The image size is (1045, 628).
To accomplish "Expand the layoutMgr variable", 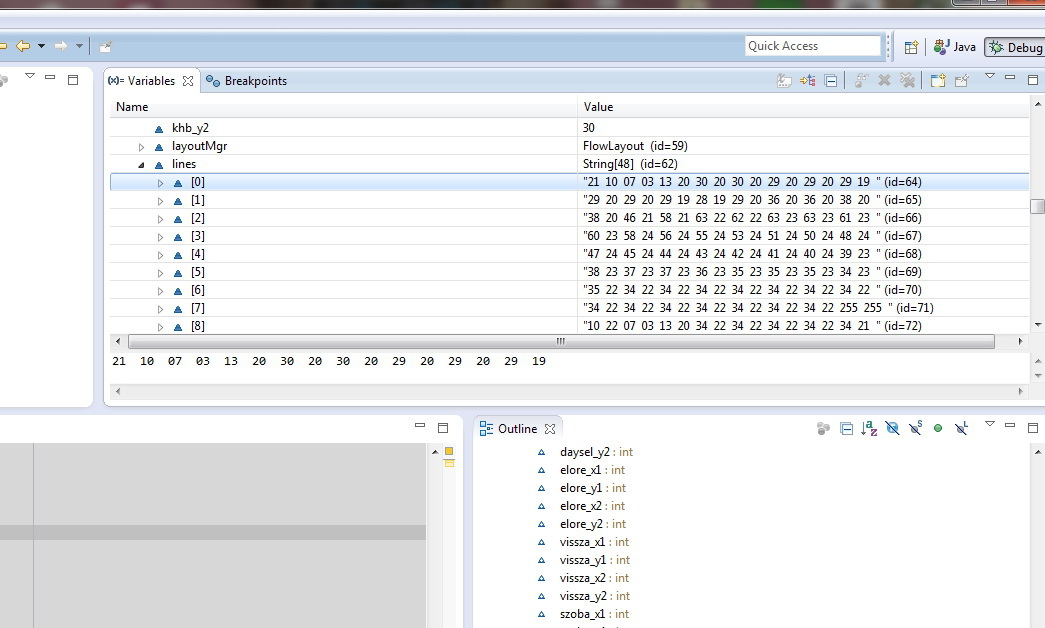I will click(141, 147).
